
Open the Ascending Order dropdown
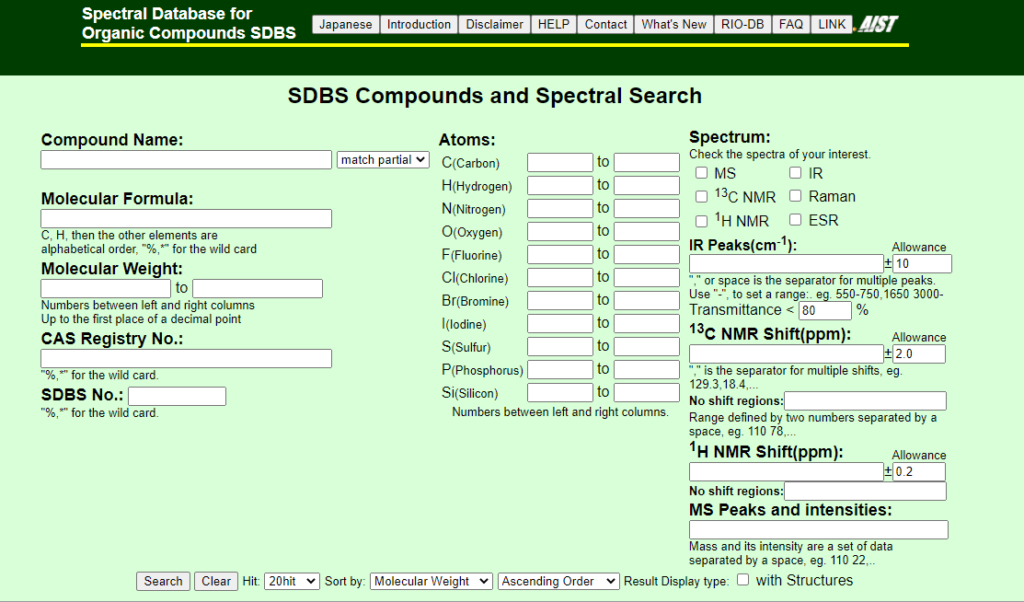(558, 581)
